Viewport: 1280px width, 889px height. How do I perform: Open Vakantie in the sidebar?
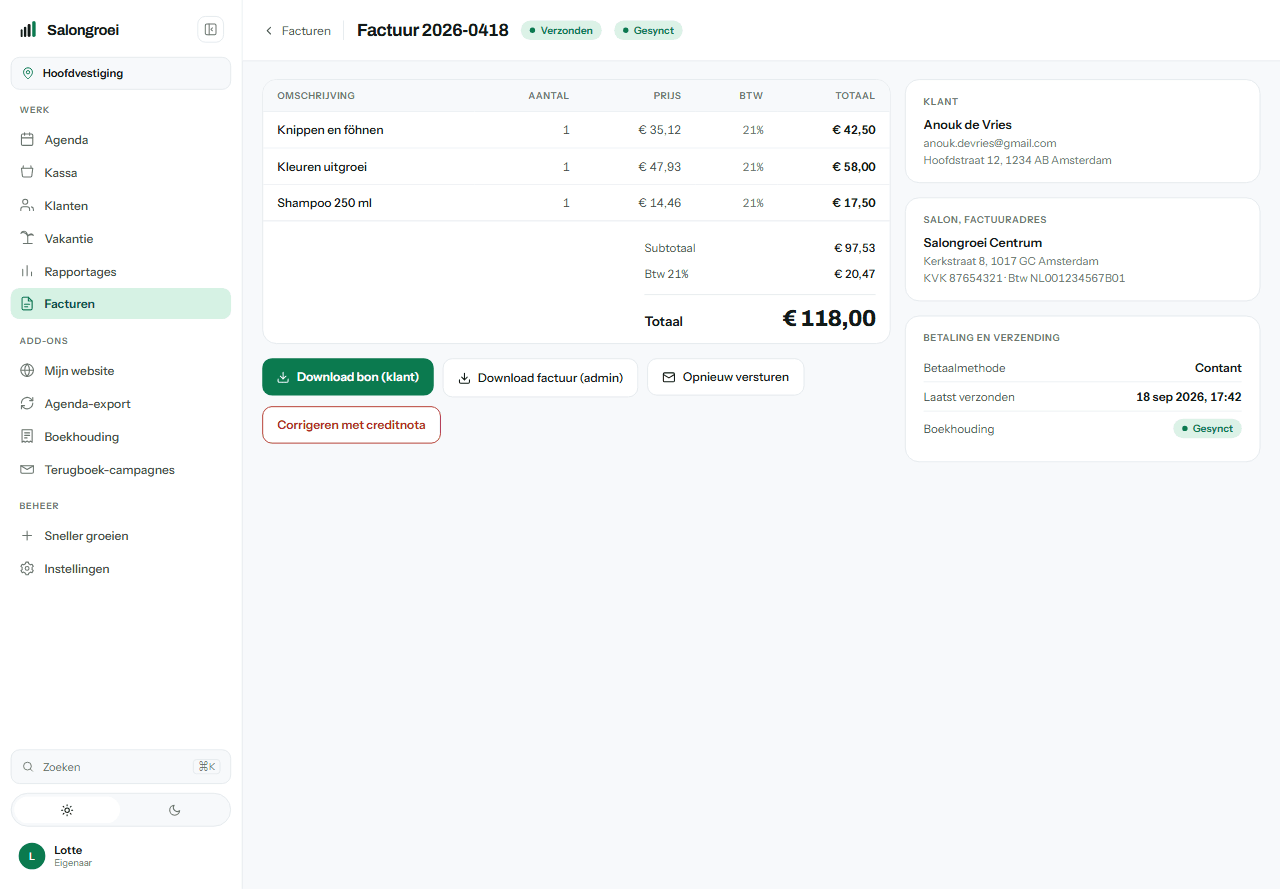coord(121,239)
